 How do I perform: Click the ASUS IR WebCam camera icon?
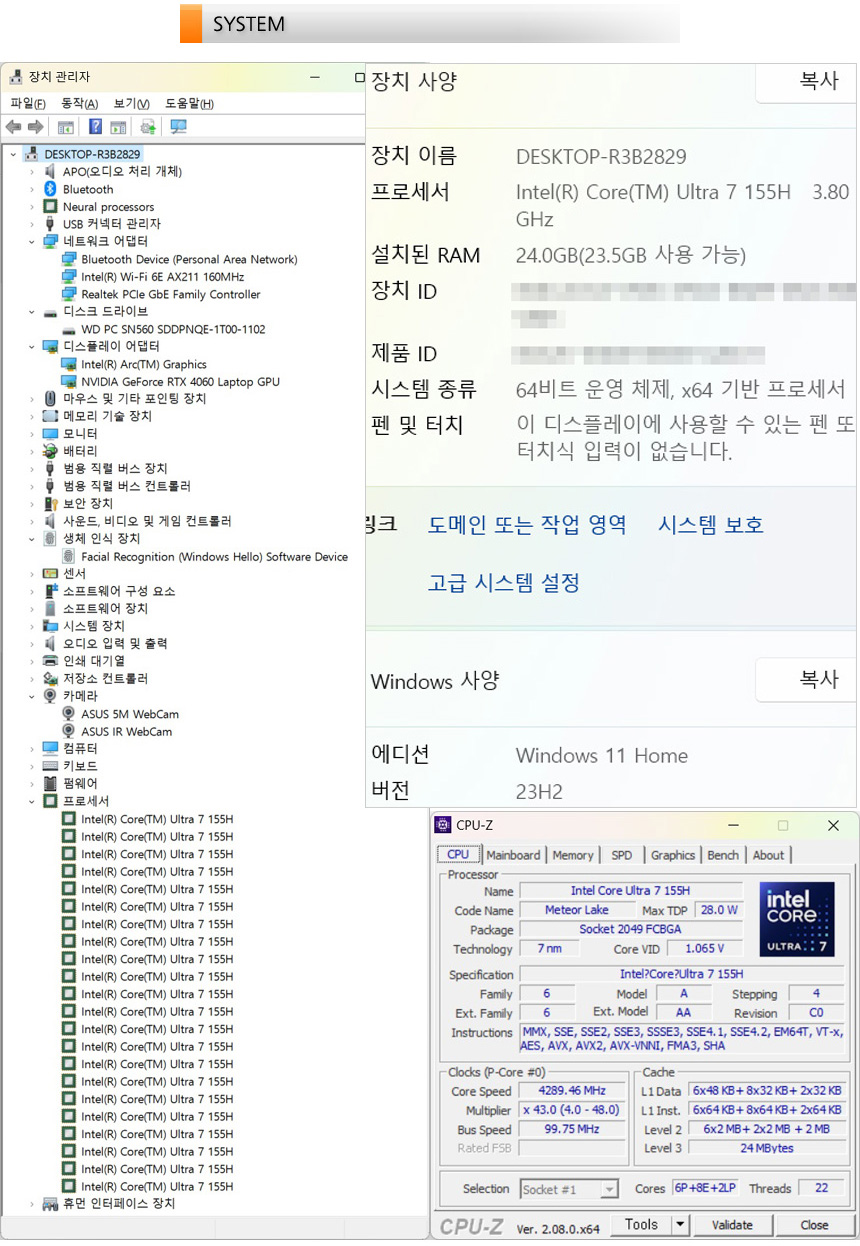[69, 732]
